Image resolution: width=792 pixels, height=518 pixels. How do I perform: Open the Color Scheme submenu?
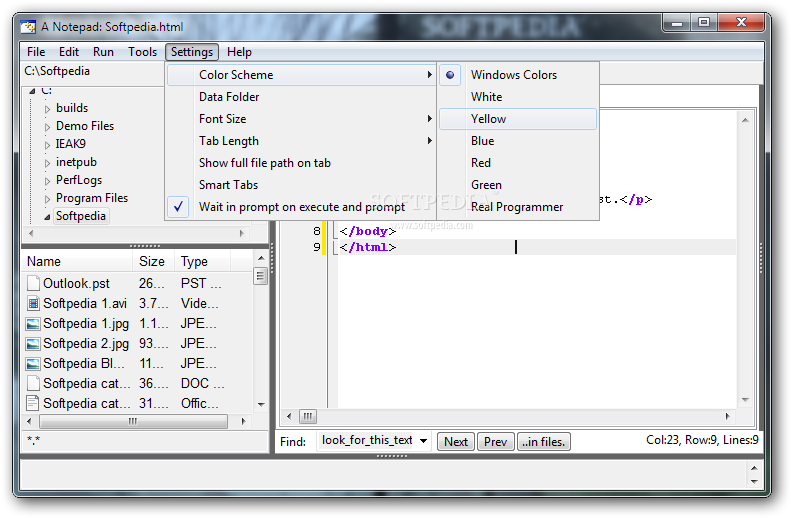tap(302, 75)
